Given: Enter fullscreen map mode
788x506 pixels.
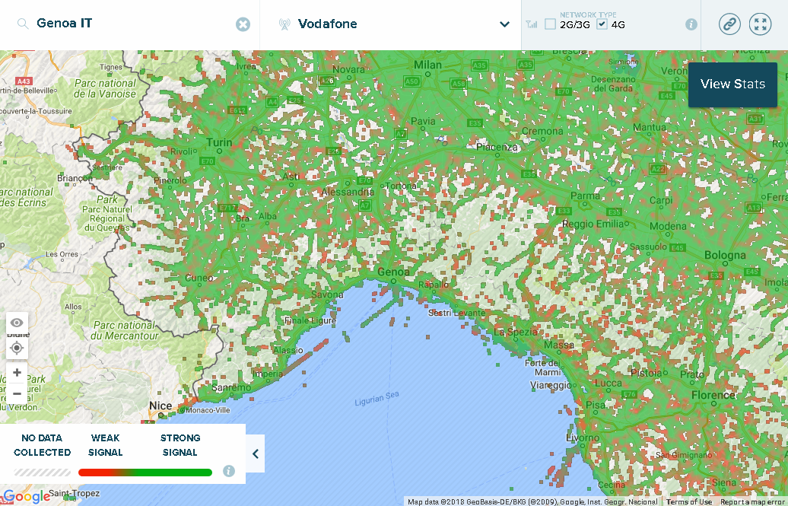Looking at the screenshot, I should click(760, 24).
